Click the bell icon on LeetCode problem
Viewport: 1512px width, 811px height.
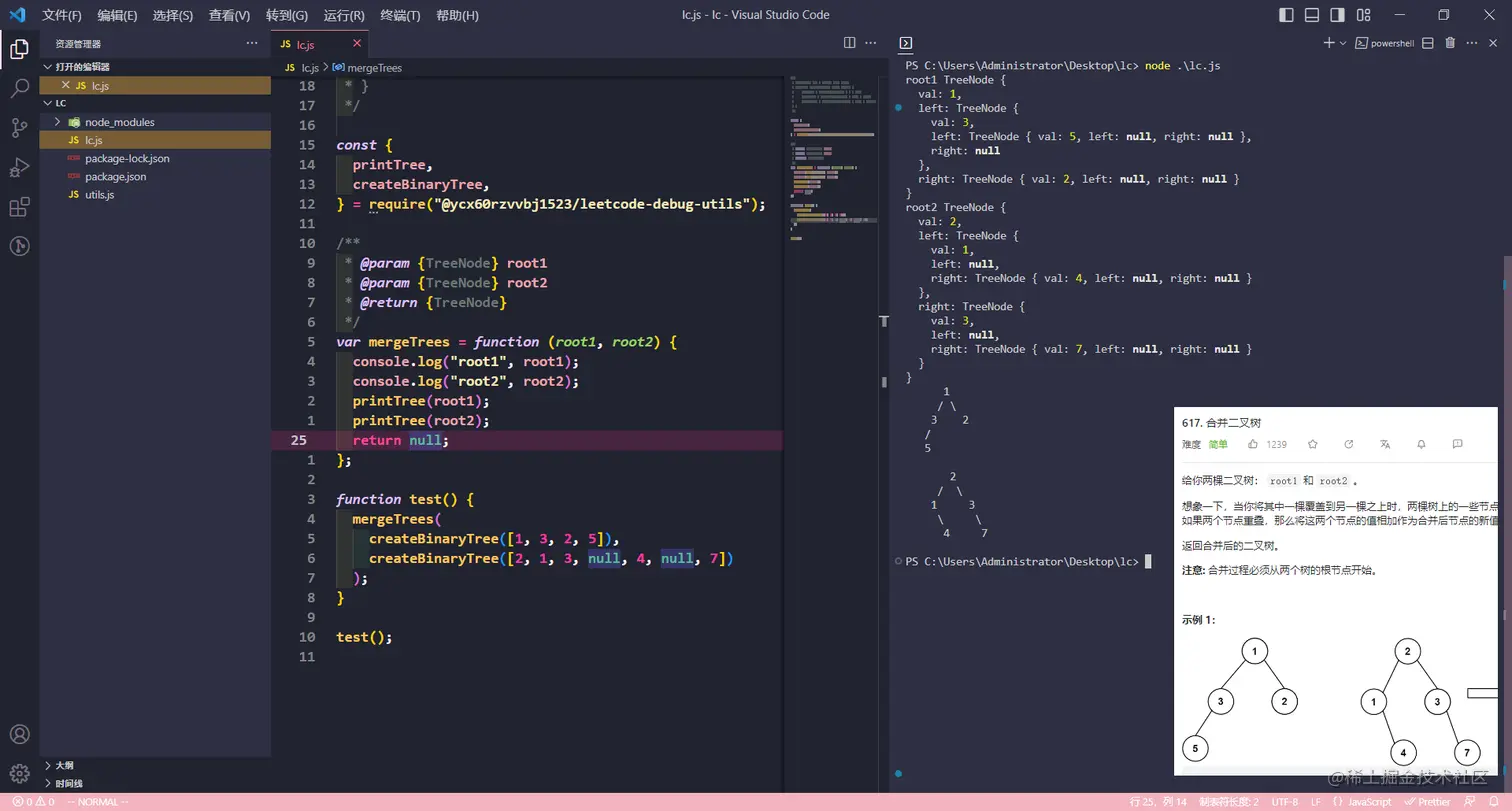coord(1421,444)
